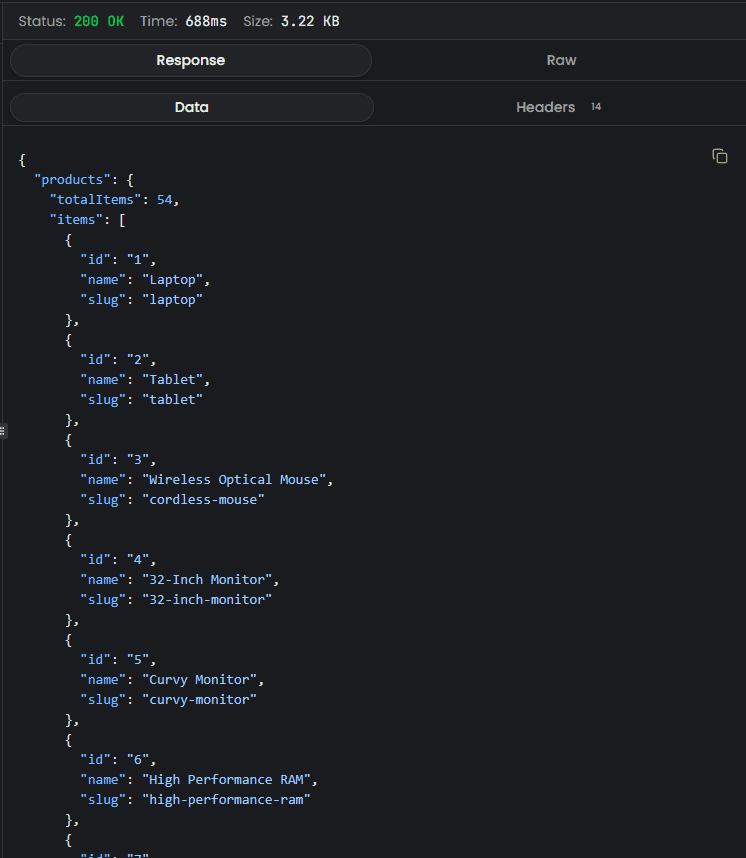Click the "items" array key
The width and height of the screenshot is (746, 858).
[76, 219]
